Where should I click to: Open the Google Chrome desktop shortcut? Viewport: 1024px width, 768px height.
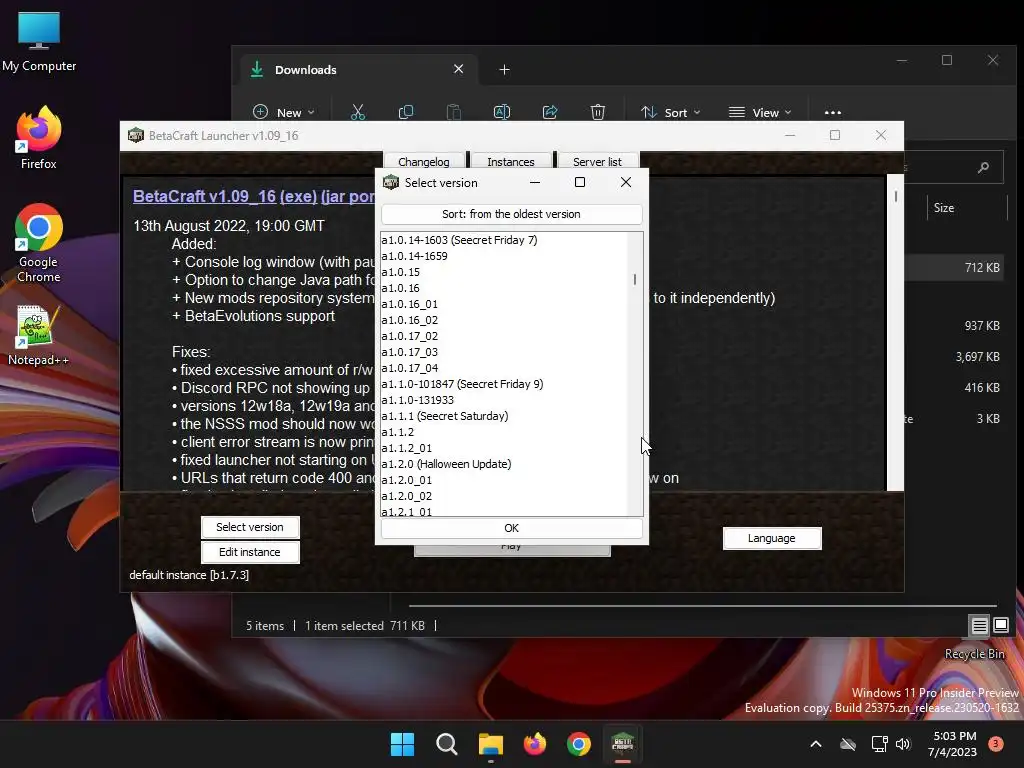click(39, 243)
